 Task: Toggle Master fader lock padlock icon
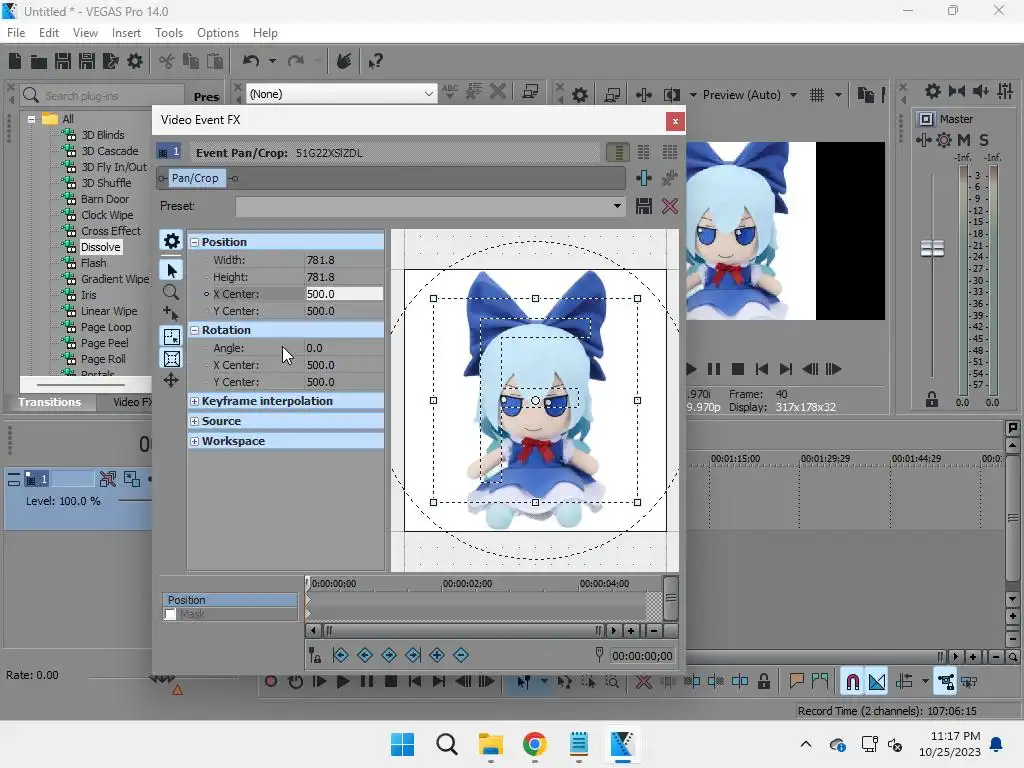tap(932, 399)
